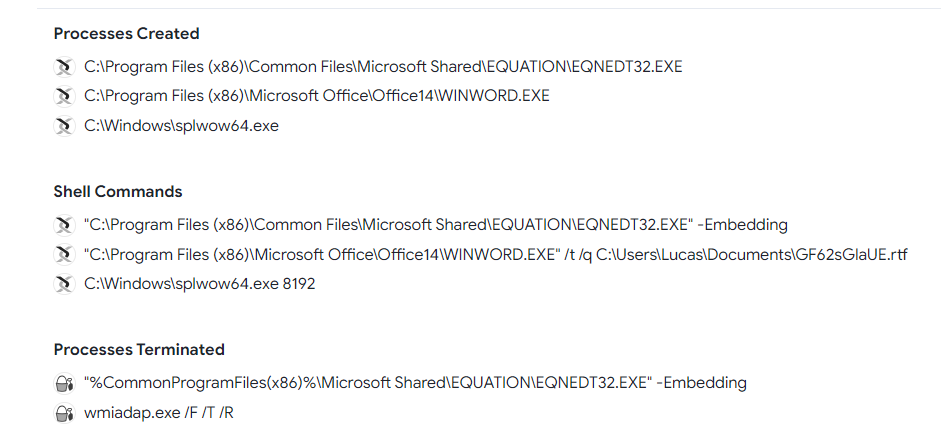Click the icon beside the terminated %CommonProgramFiles(x86)% EQNEDT32.EXE entry

[64, 383]
